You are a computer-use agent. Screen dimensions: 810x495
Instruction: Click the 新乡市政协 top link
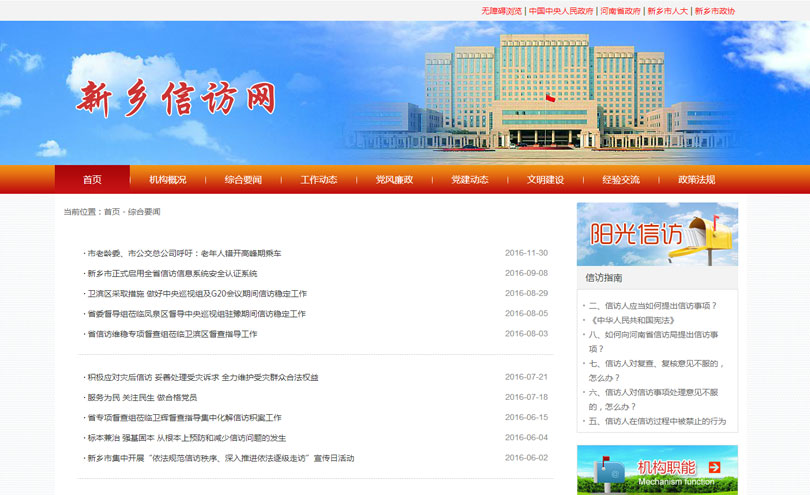coord(714,11)
